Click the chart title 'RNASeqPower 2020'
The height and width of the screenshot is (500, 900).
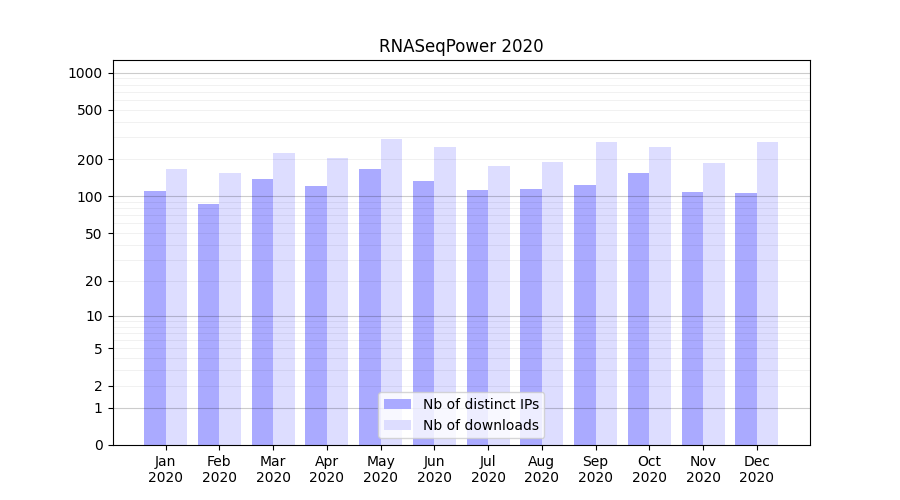[461, 46]
